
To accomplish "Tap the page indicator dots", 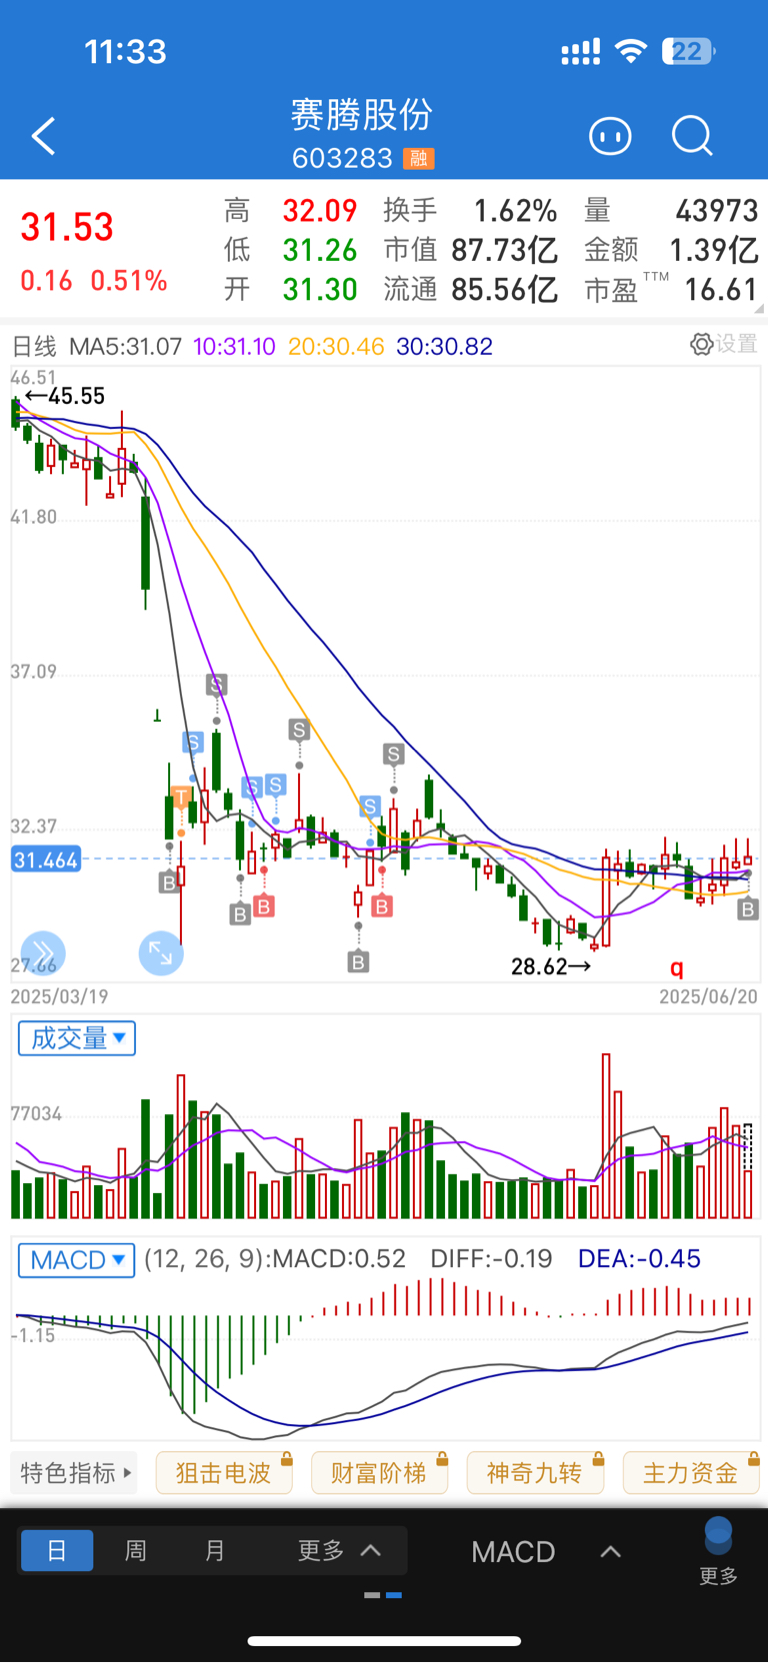I will click(x=383, y=1595).
